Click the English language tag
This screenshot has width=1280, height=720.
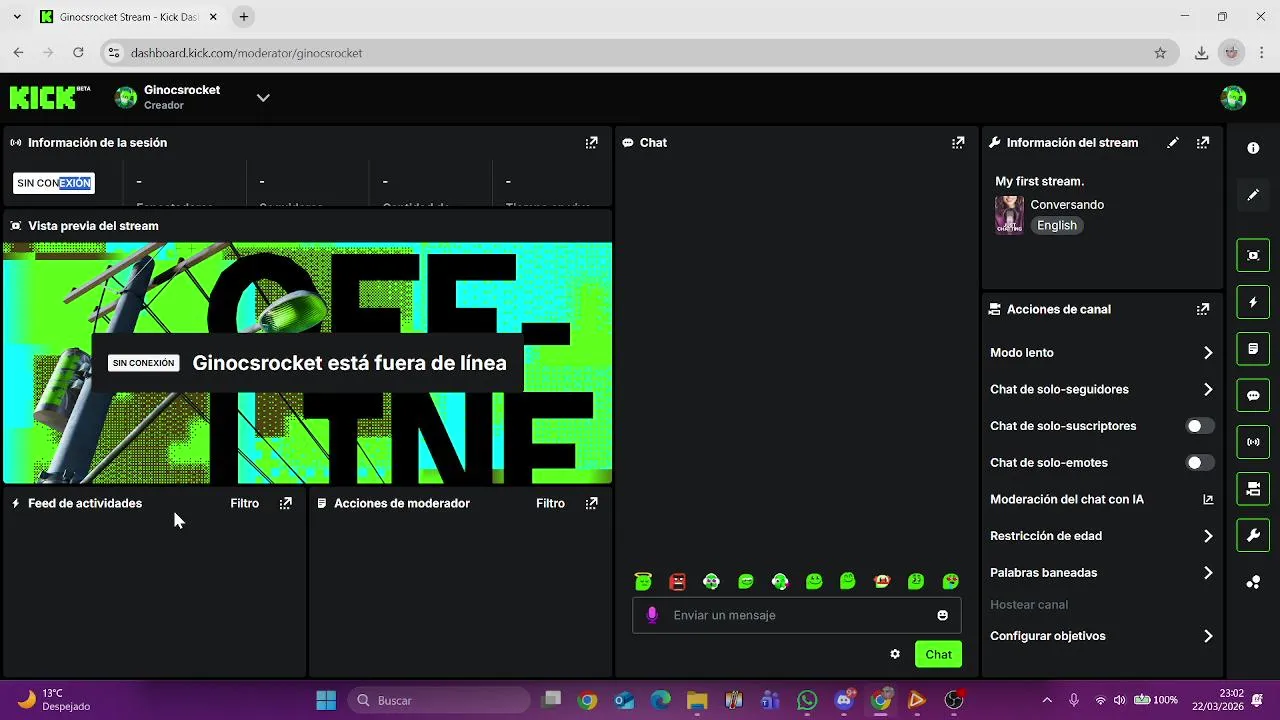click(1057, 226)
